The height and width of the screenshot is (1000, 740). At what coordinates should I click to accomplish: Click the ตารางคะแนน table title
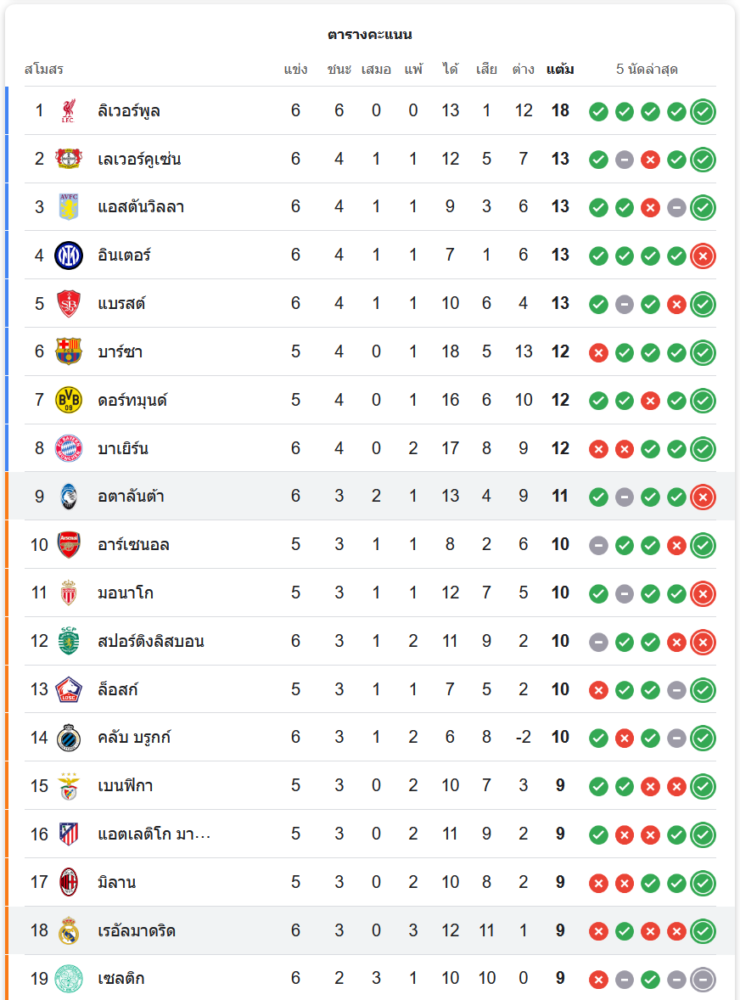tap(370, 35)
